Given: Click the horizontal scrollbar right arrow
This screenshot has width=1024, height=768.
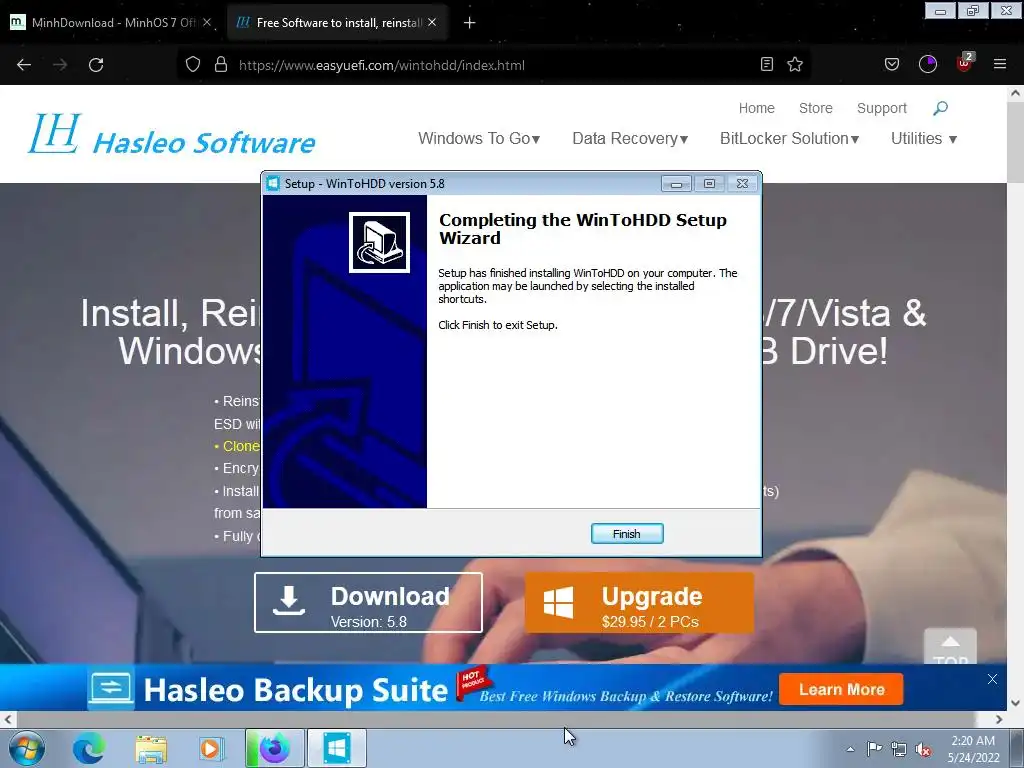Looking at the screenshot, I should coord(999,720).
